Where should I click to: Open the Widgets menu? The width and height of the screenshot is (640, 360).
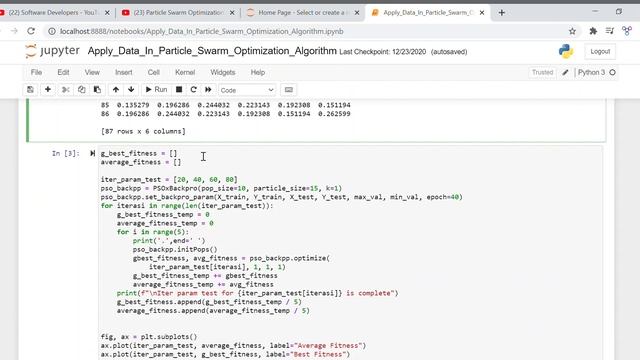(x=223, y=72)
